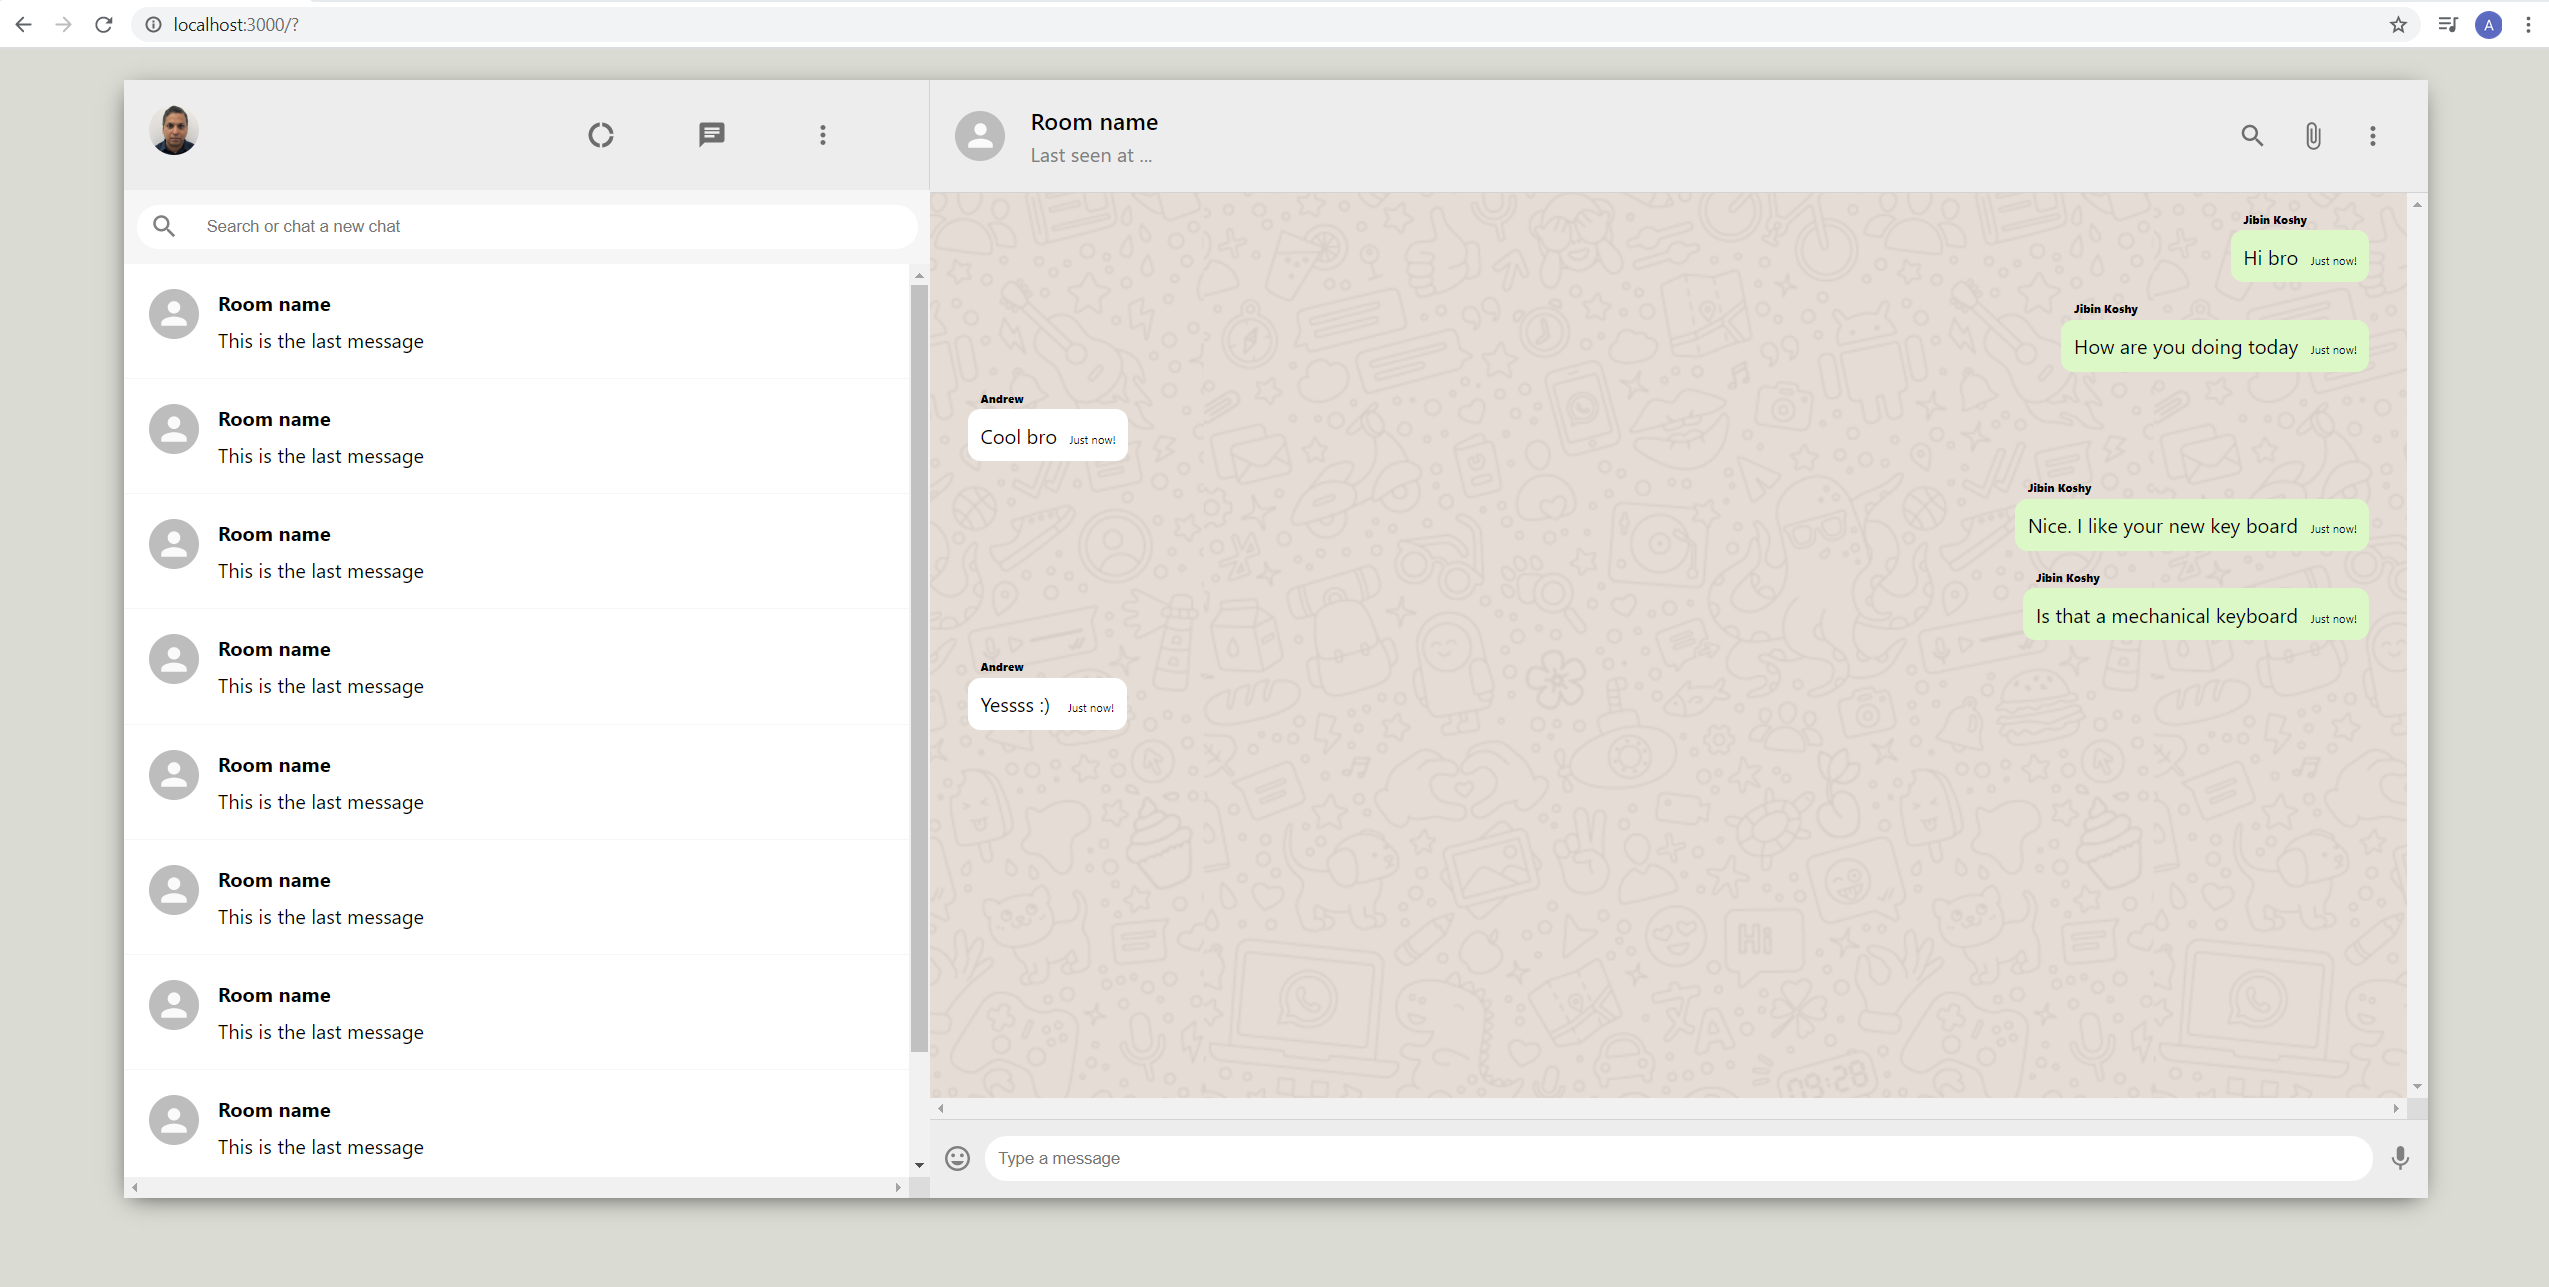Click the room avatar in chat header

click(x=979, y=136)
